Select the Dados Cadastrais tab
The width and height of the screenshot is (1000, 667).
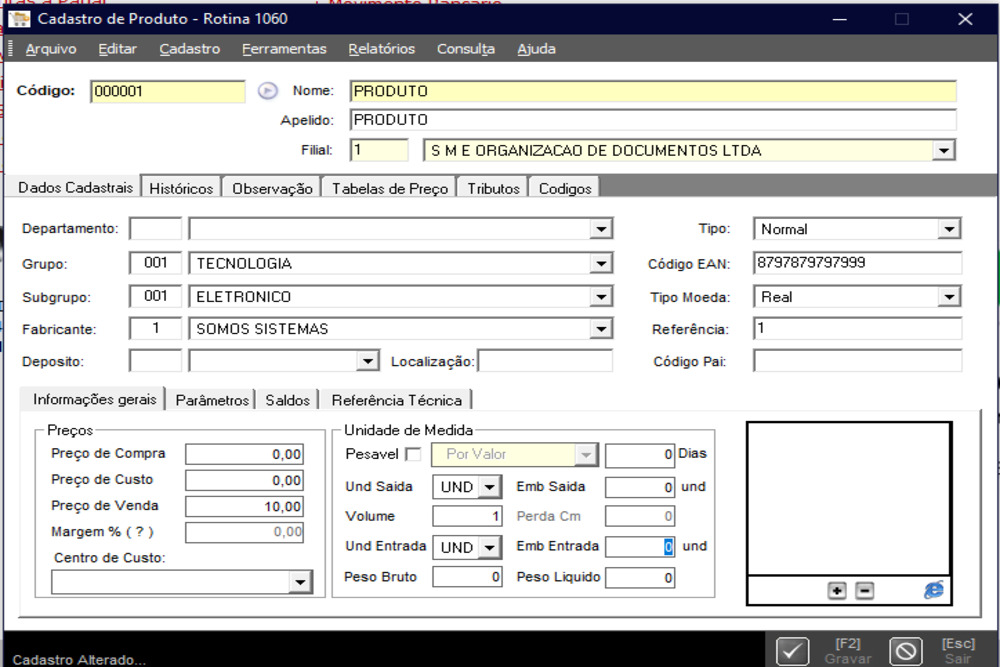point(75,187)
